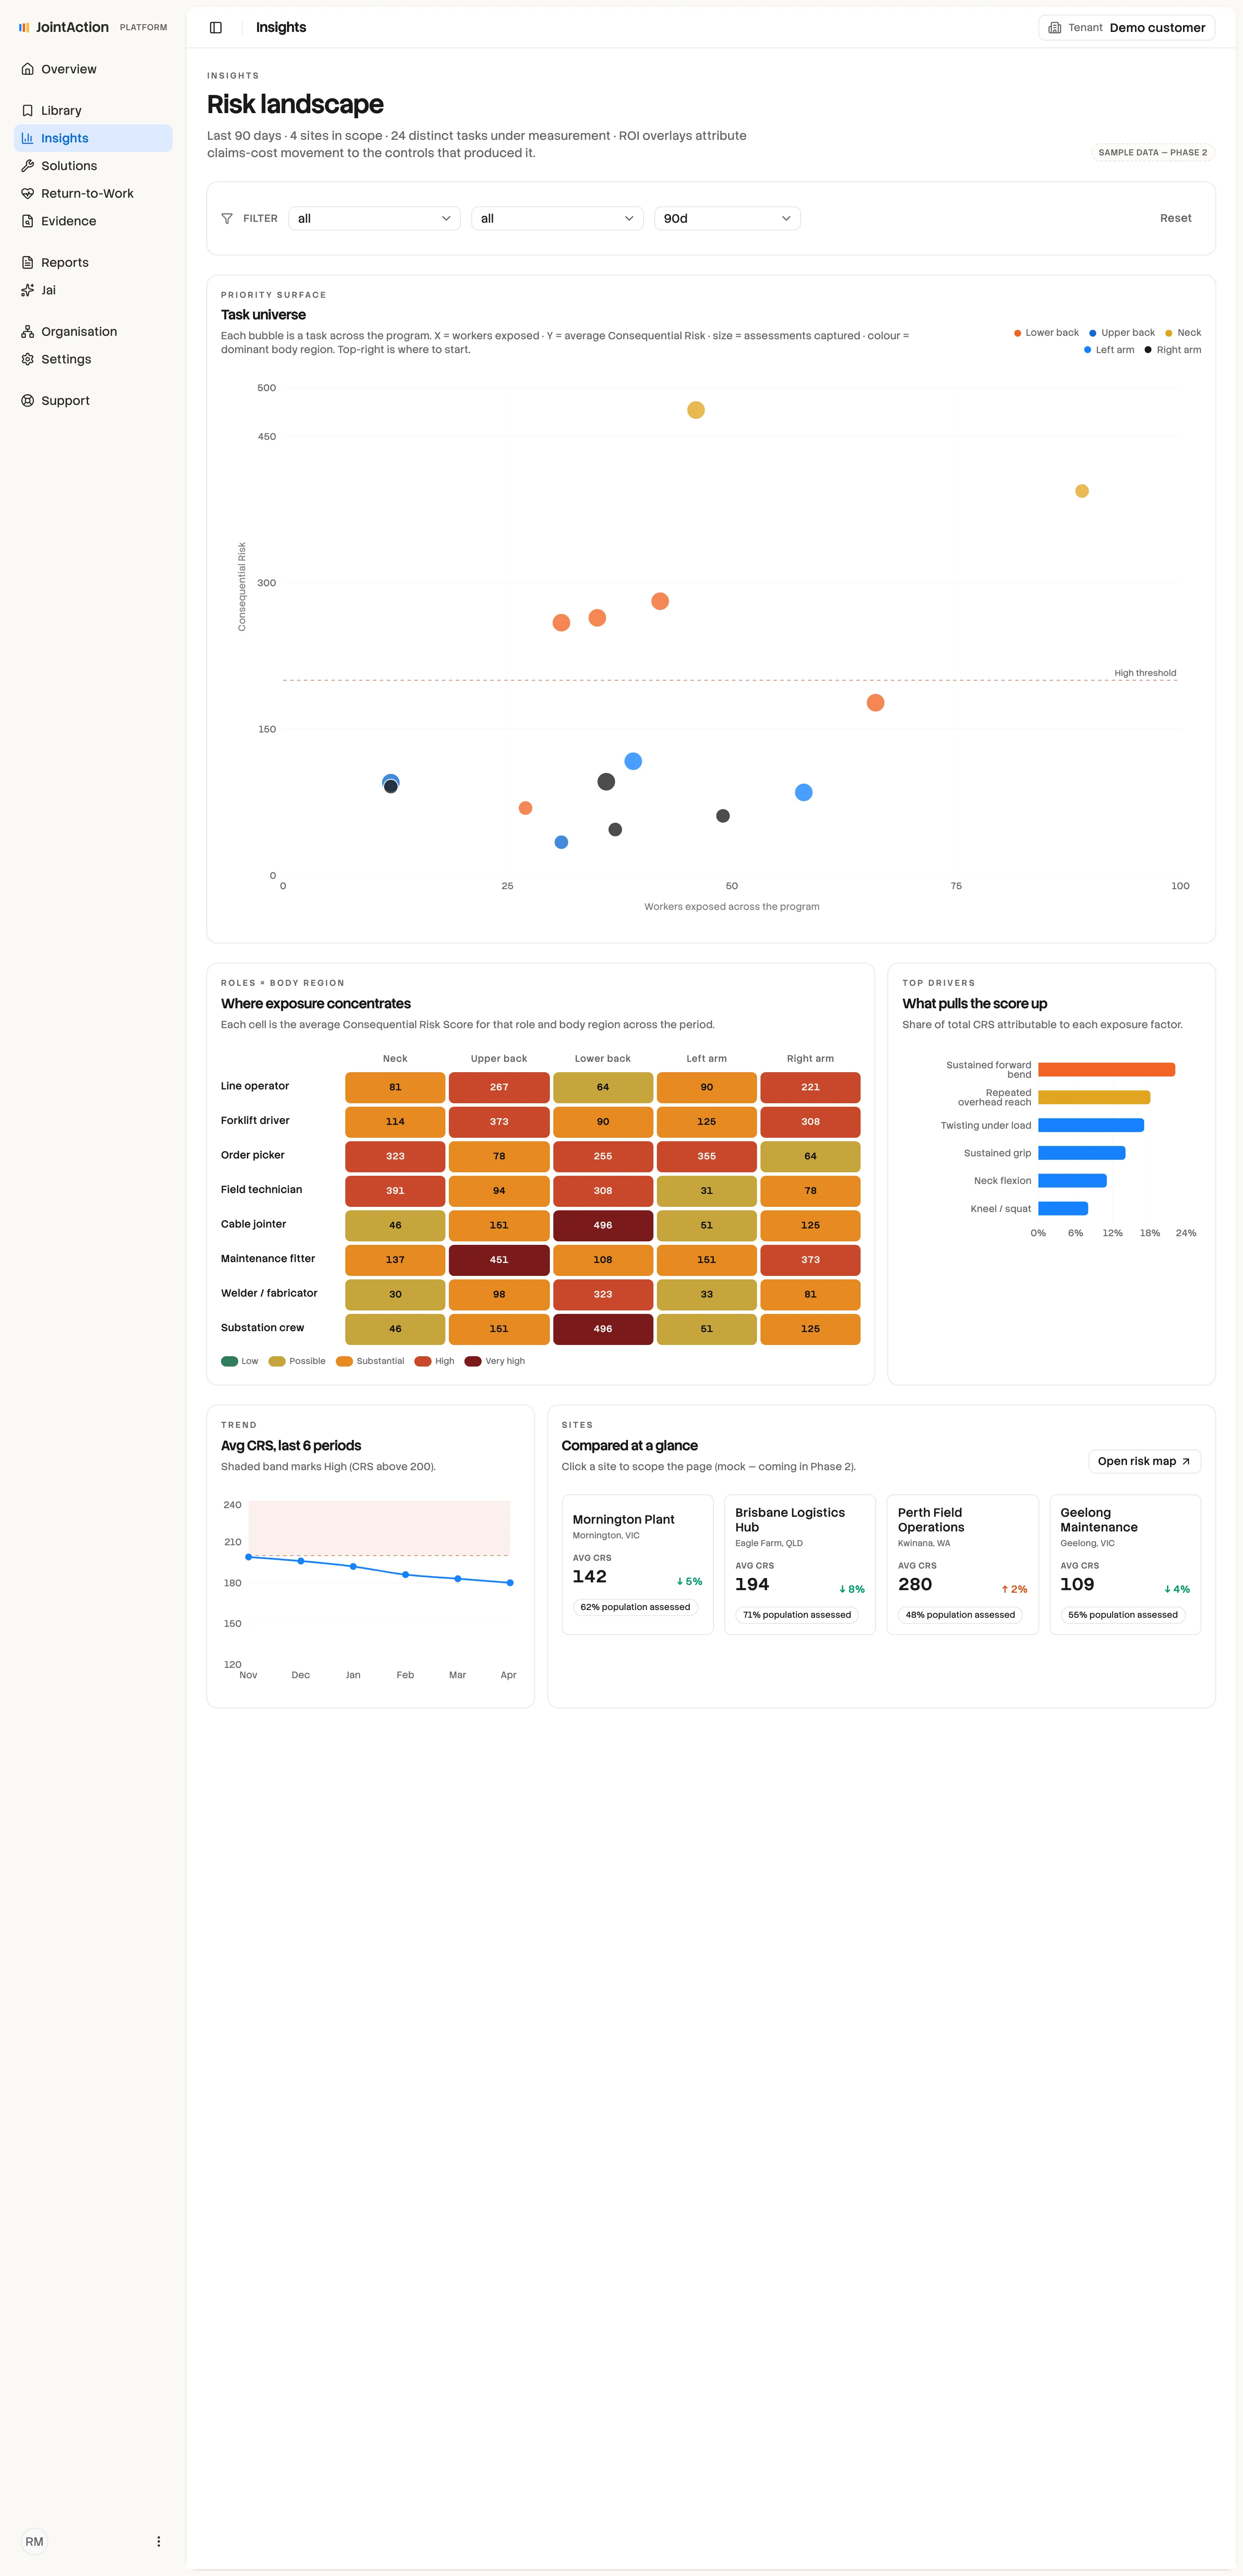Select Cable jointer Lower back 496 cell
Viewport: 1243px width, 2576px height.
(x=603, y=1225)
